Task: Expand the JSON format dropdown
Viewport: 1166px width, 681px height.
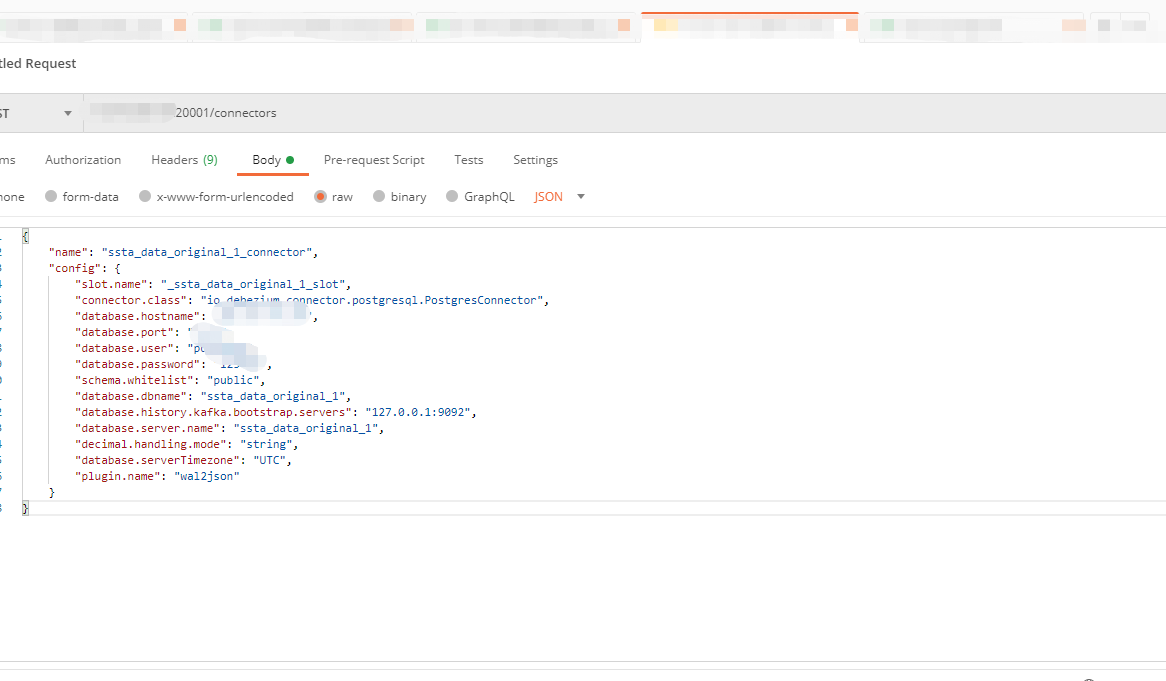Action: click(x=581, y=197)
